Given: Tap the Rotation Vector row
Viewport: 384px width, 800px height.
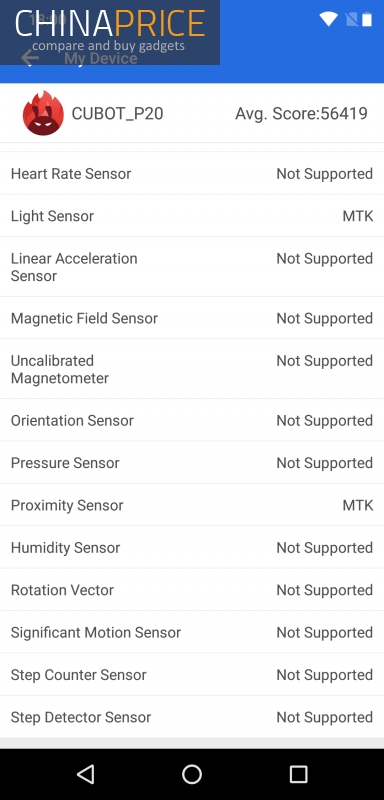Looking at the screenshot, I should (192, 590).
